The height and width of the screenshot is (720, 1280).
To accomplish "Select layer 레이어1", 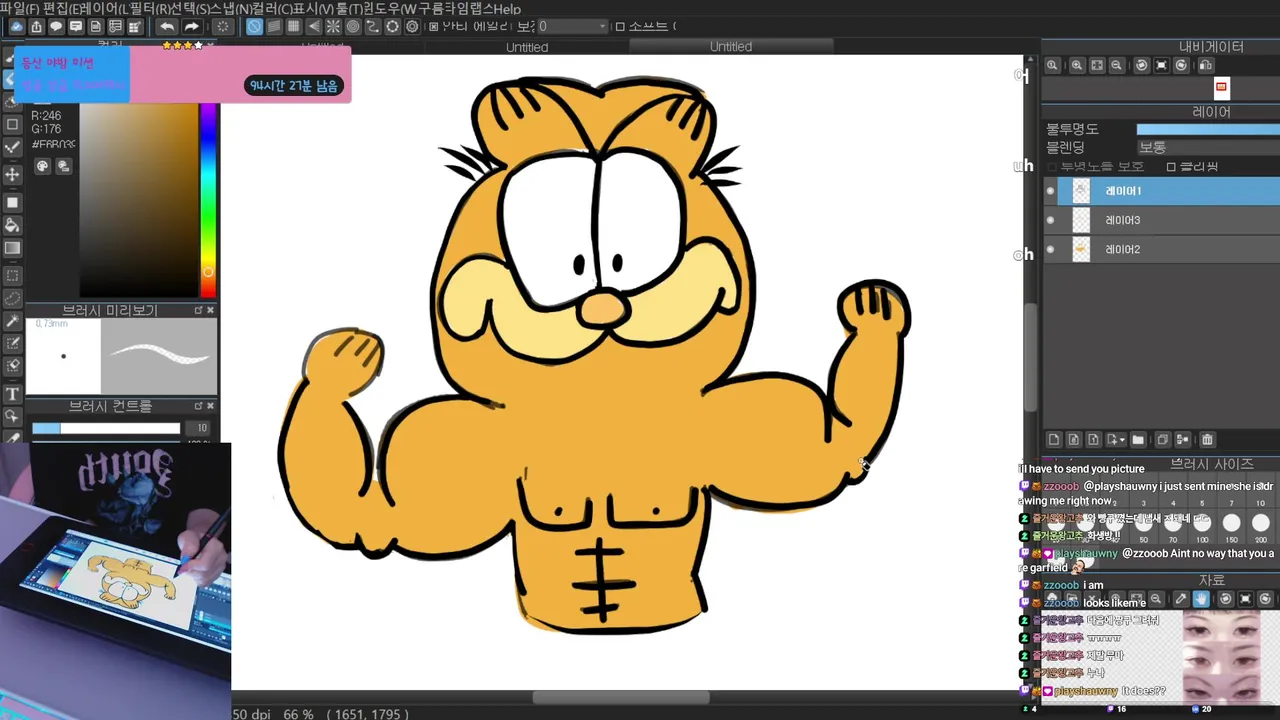I will coord(1161,191).
